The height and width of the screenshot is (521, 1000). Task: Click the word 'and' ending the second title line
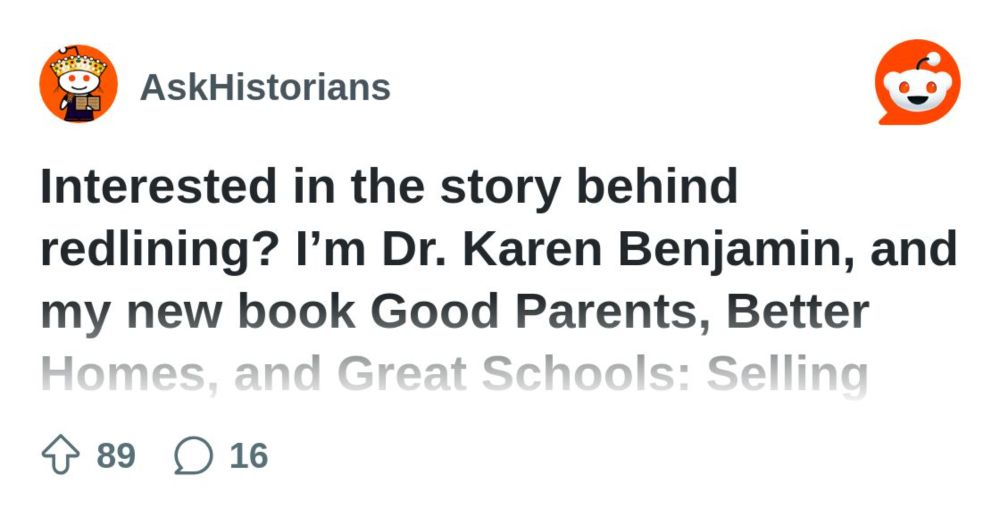pyautogui.click(x=921, y=251)
